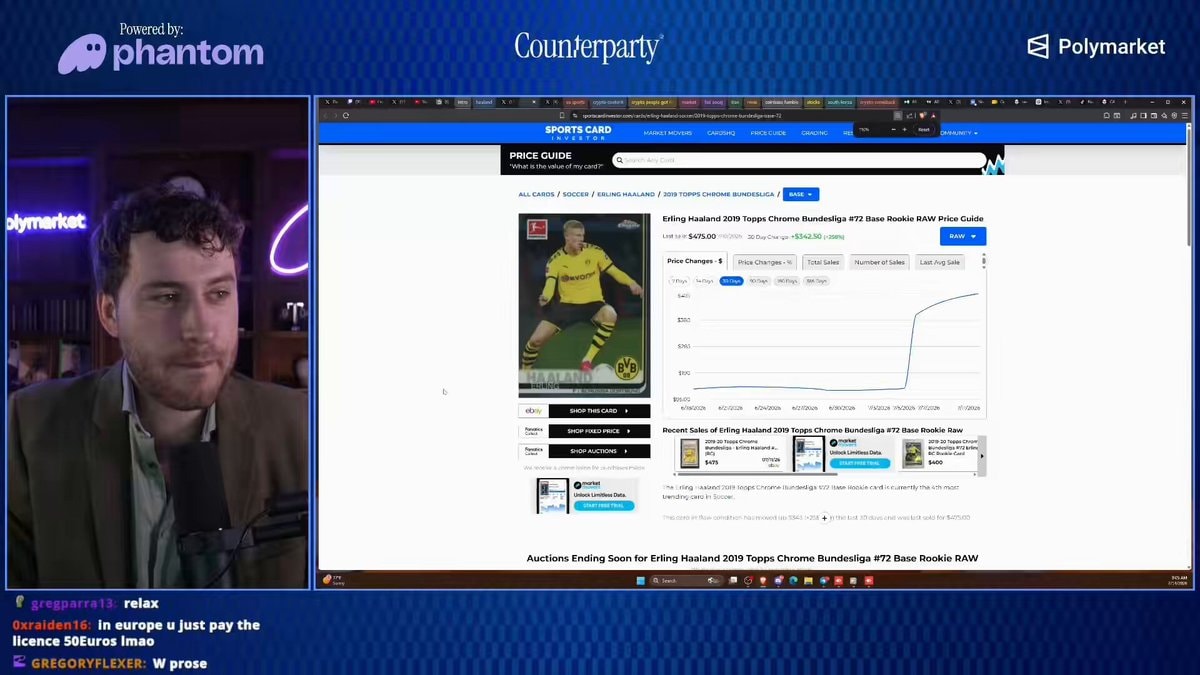Reload the page with the browser refresh icon
The image size is (1200, 675).
pos(346,115)
